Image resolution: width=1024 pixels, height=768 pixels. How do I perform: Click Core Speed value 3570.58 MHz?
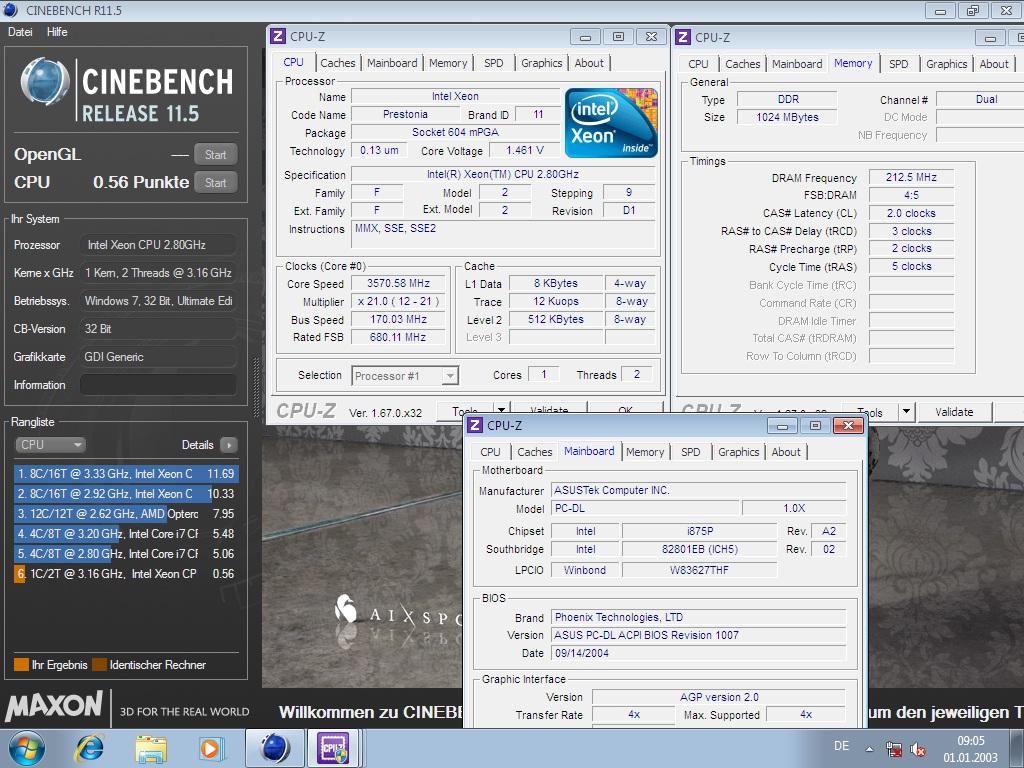pyautogui.click(x=398, y=283)
